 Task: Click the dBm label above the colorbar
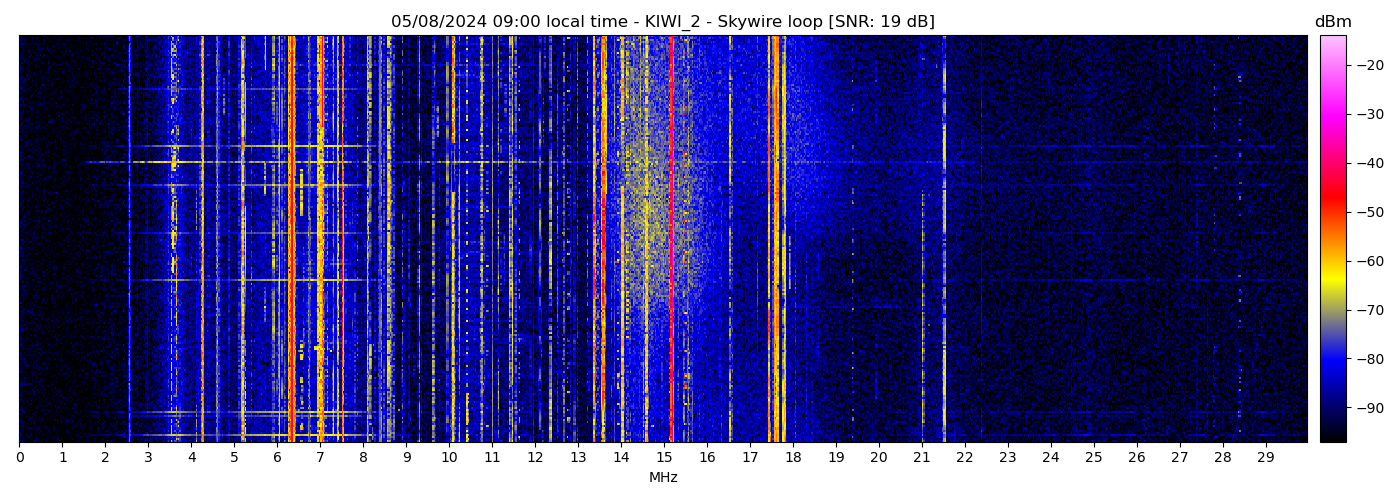(1332, 22)
